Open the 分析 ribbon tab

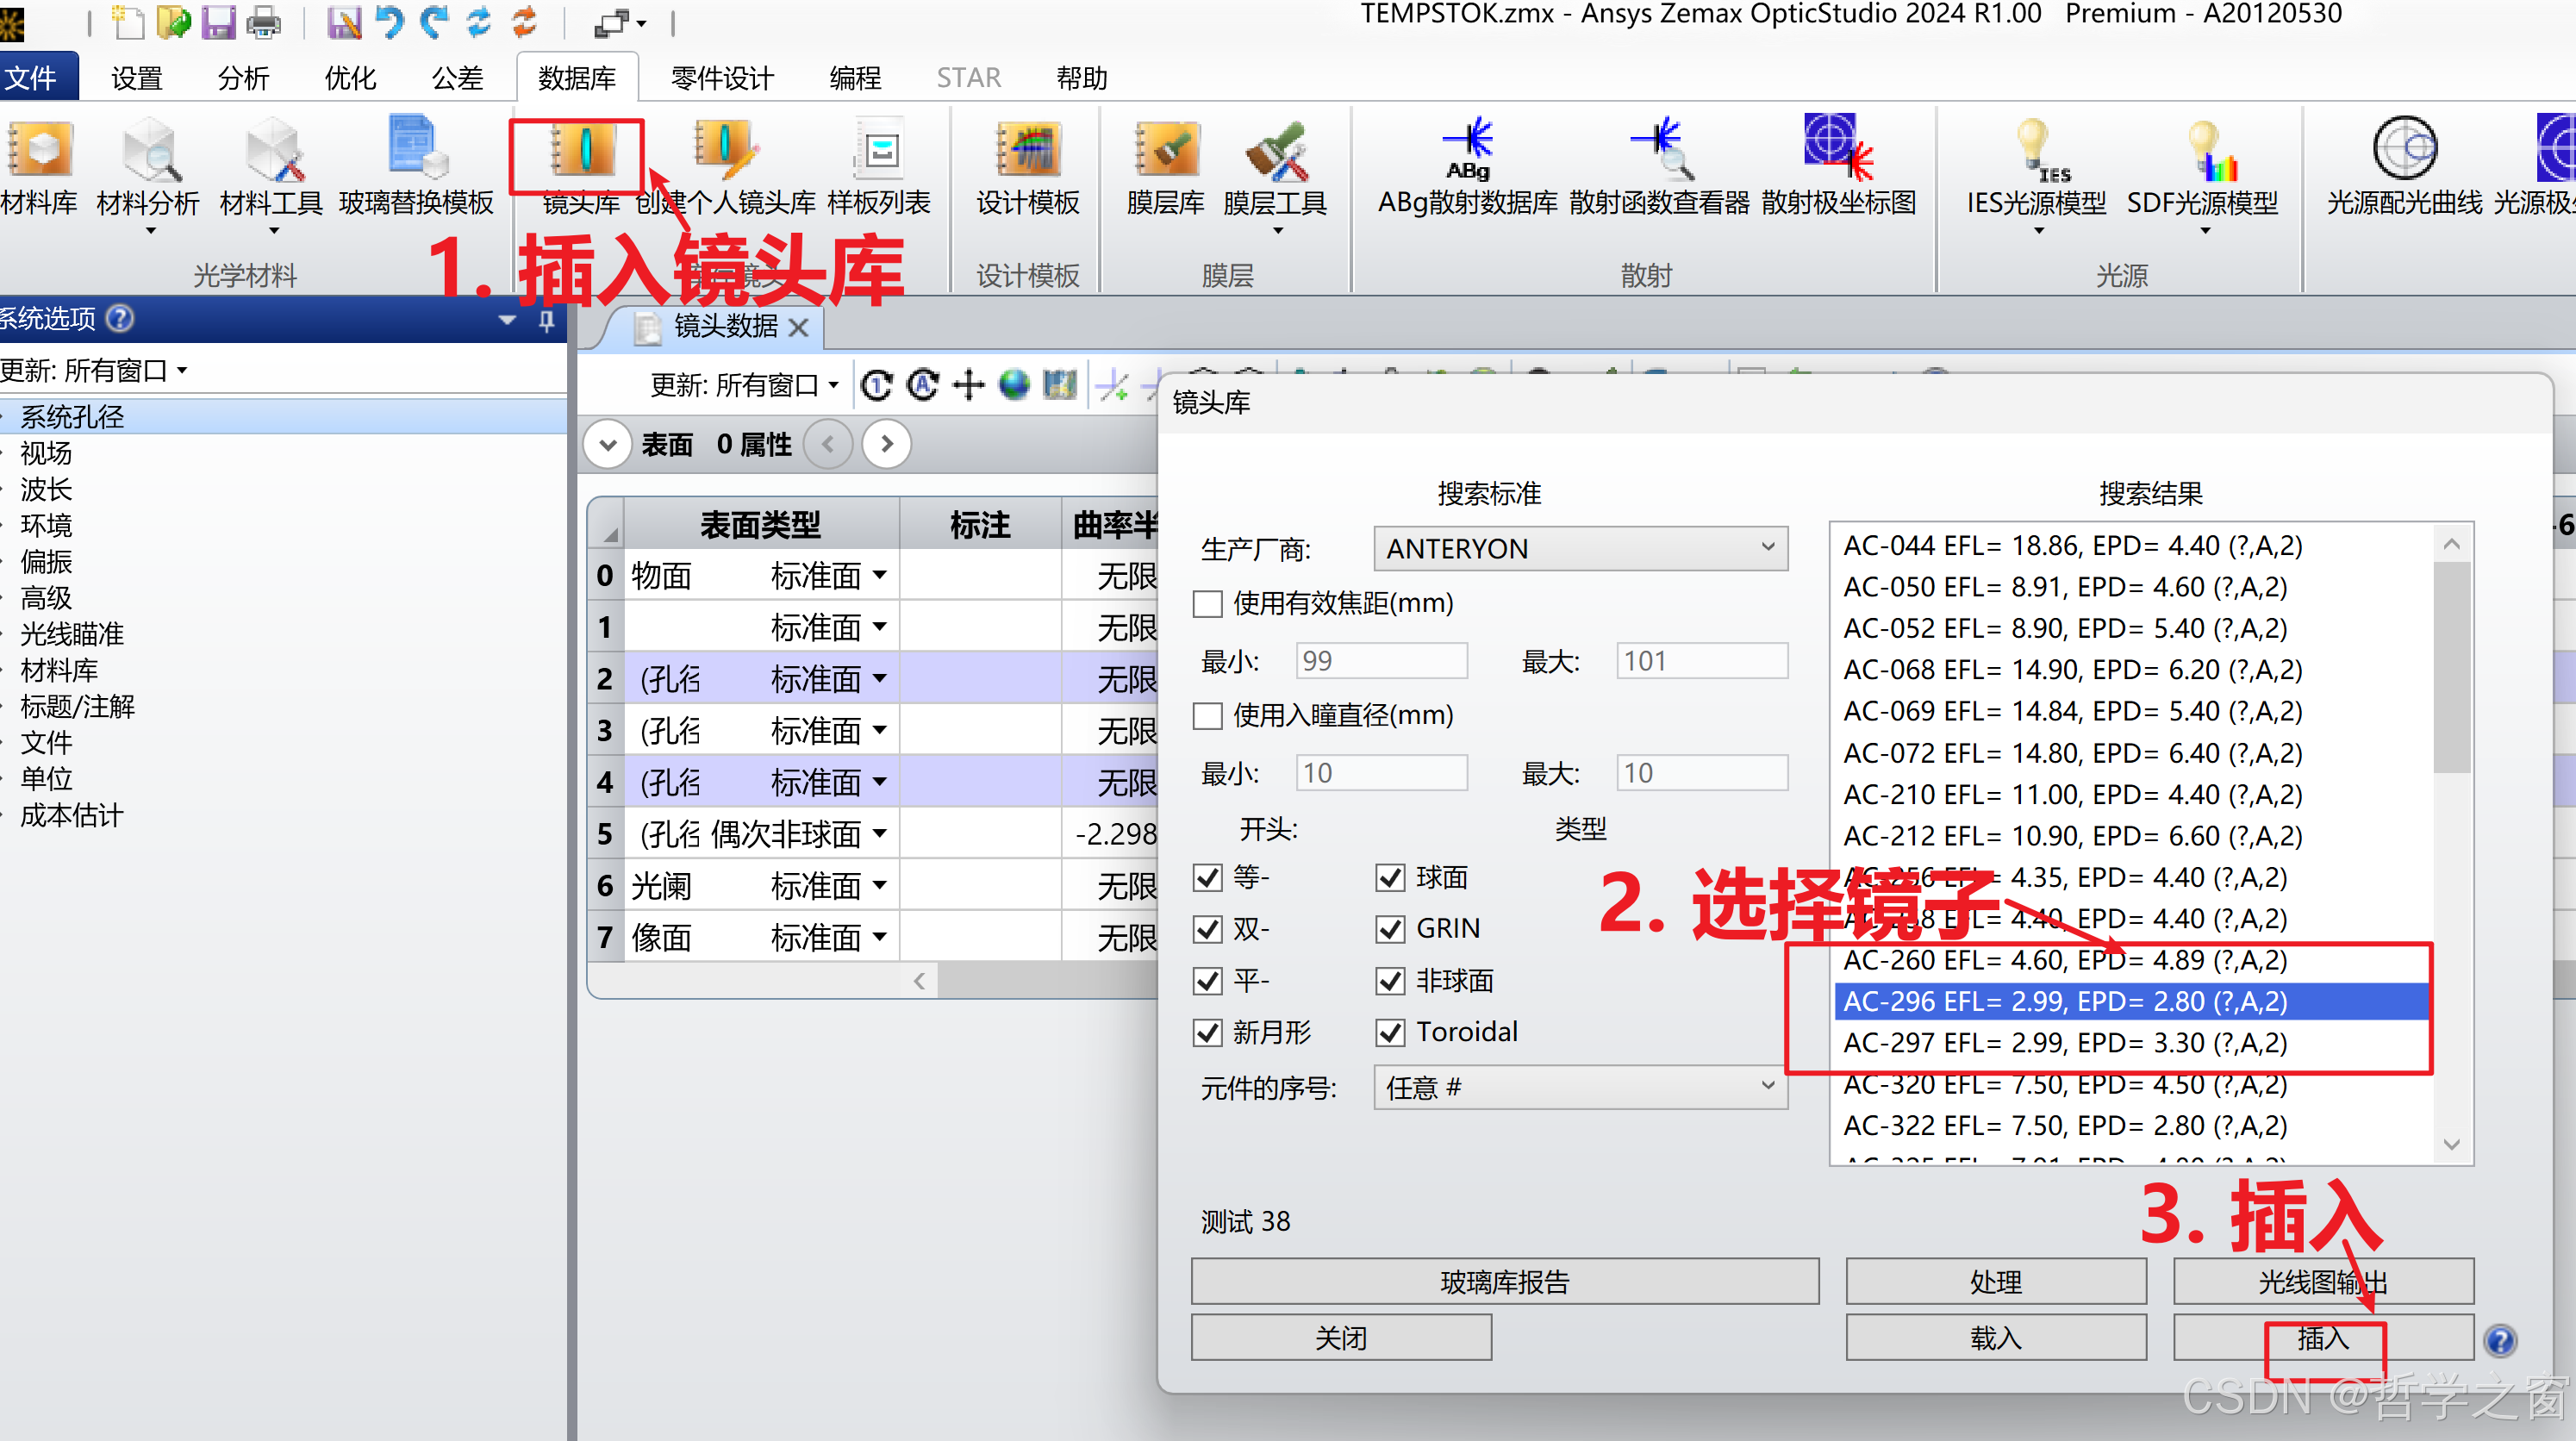(243, 78)
